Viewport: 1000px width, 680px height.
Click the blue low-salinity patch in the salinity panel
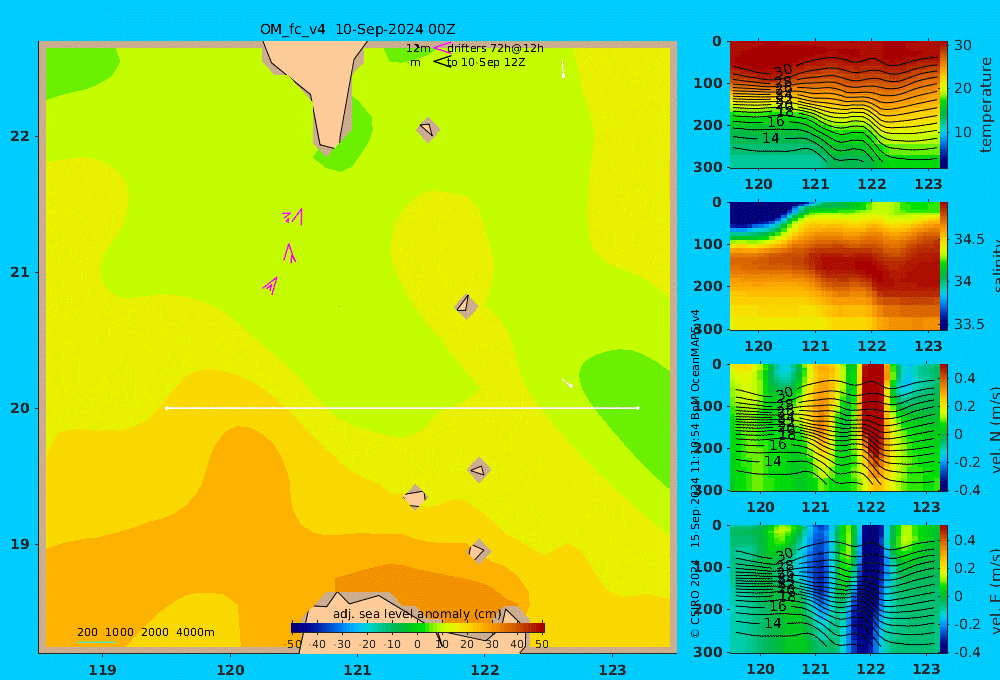tap(759, 215)
